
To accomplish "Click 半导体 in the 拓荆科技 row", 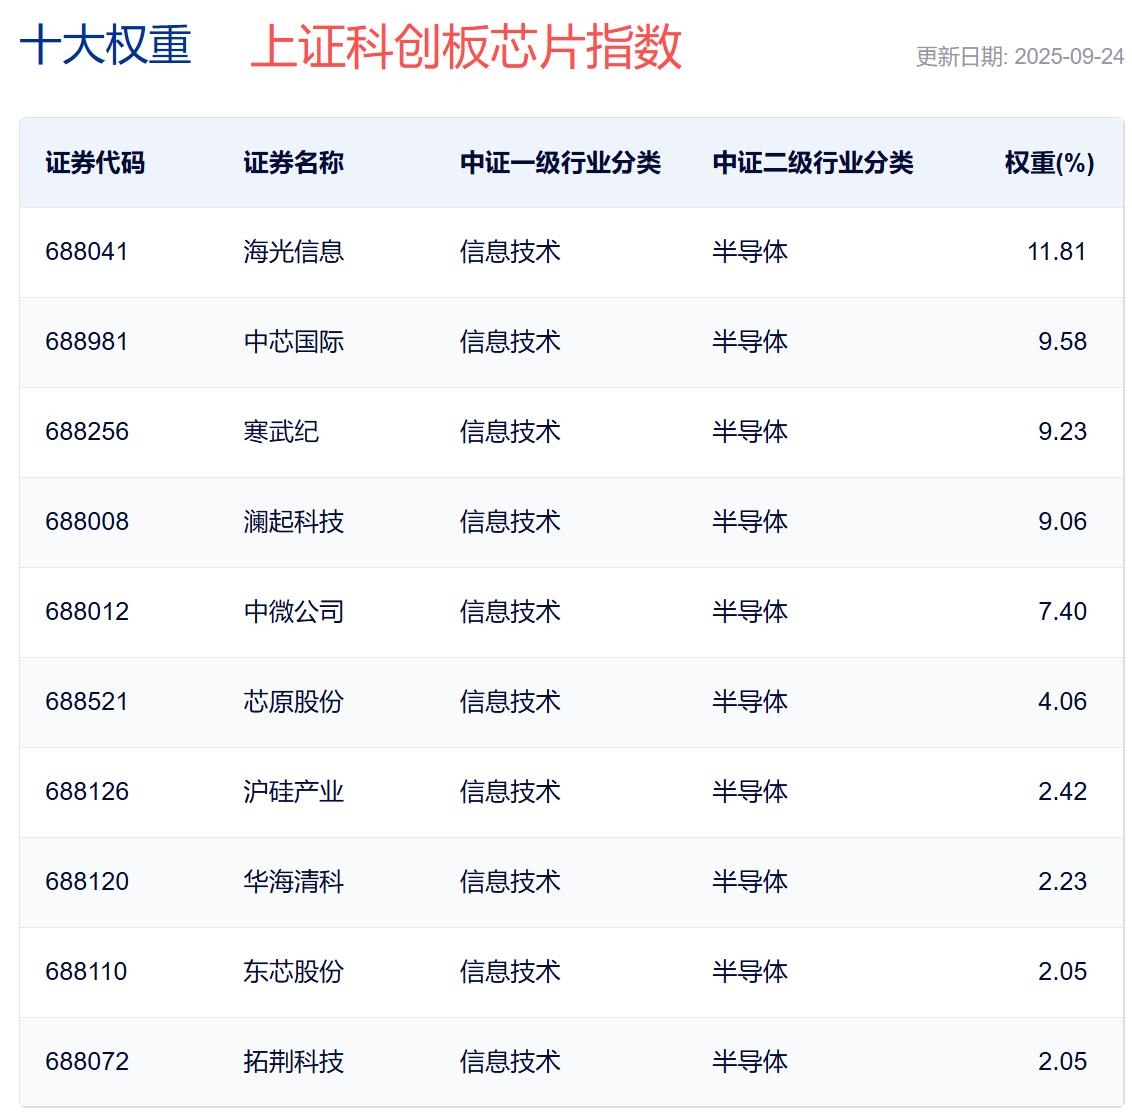I will point(750,1062).
